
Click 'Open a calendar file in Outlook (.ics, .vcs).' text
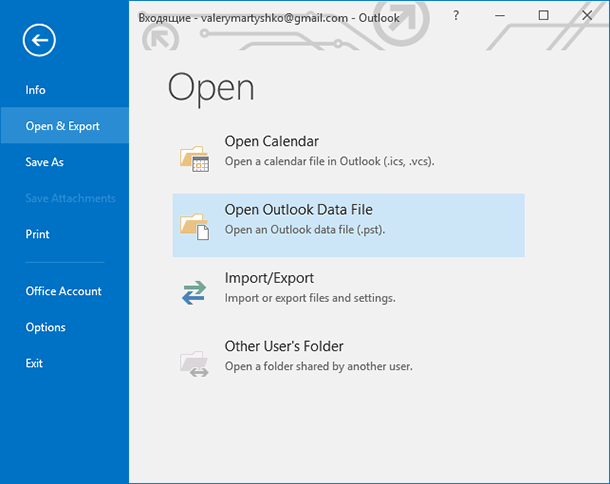pos(330,161)
